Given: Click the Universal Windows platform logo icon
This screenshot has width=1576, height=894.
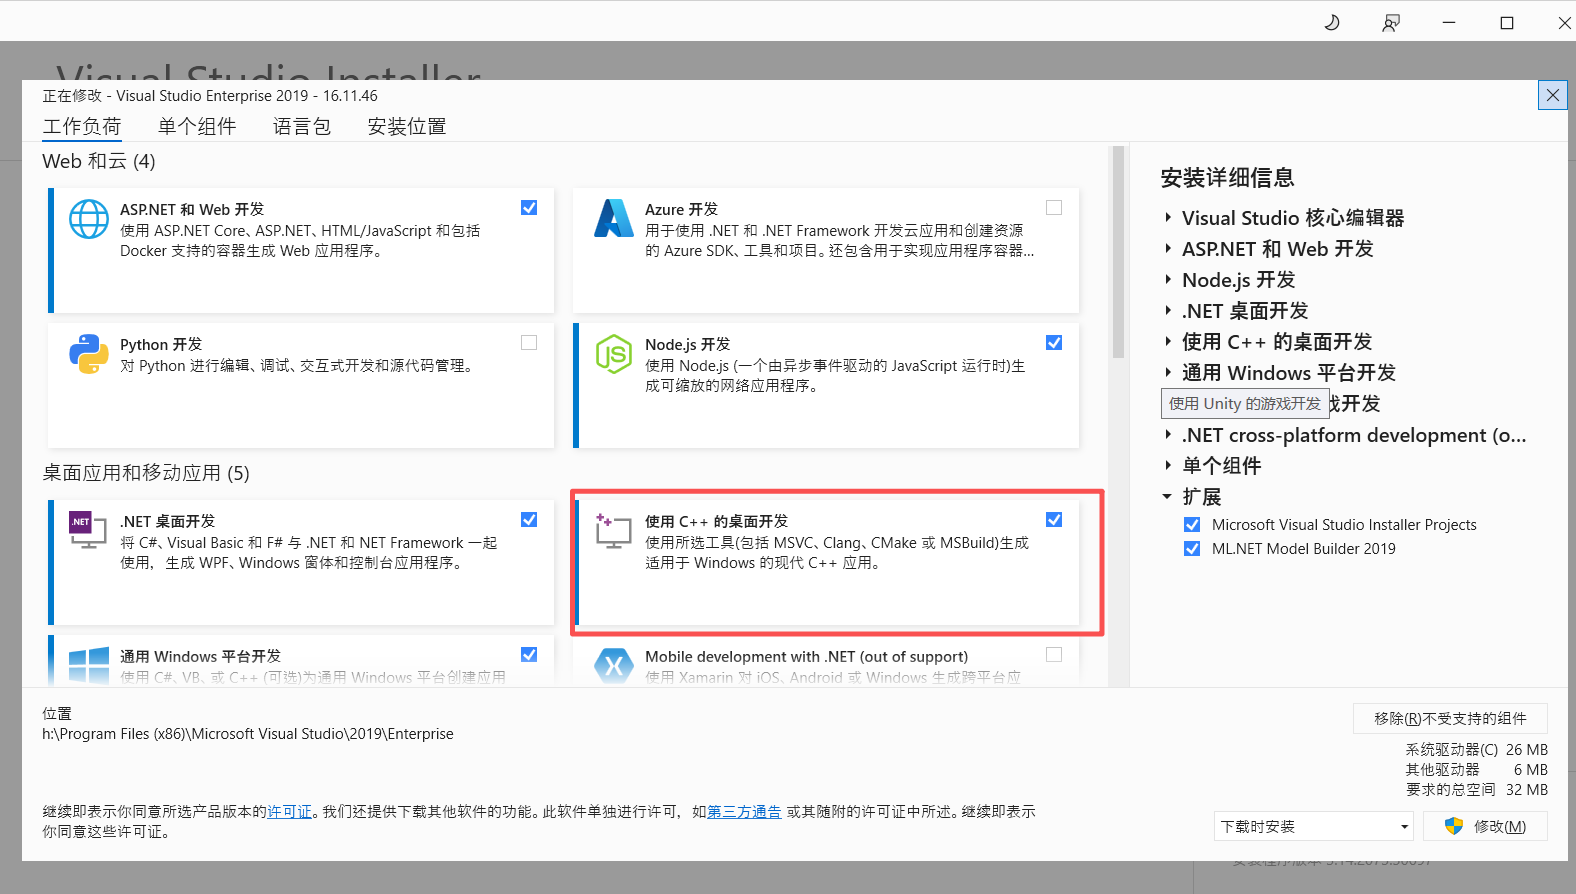Looking at the screenshot, I should click(89, 665).
